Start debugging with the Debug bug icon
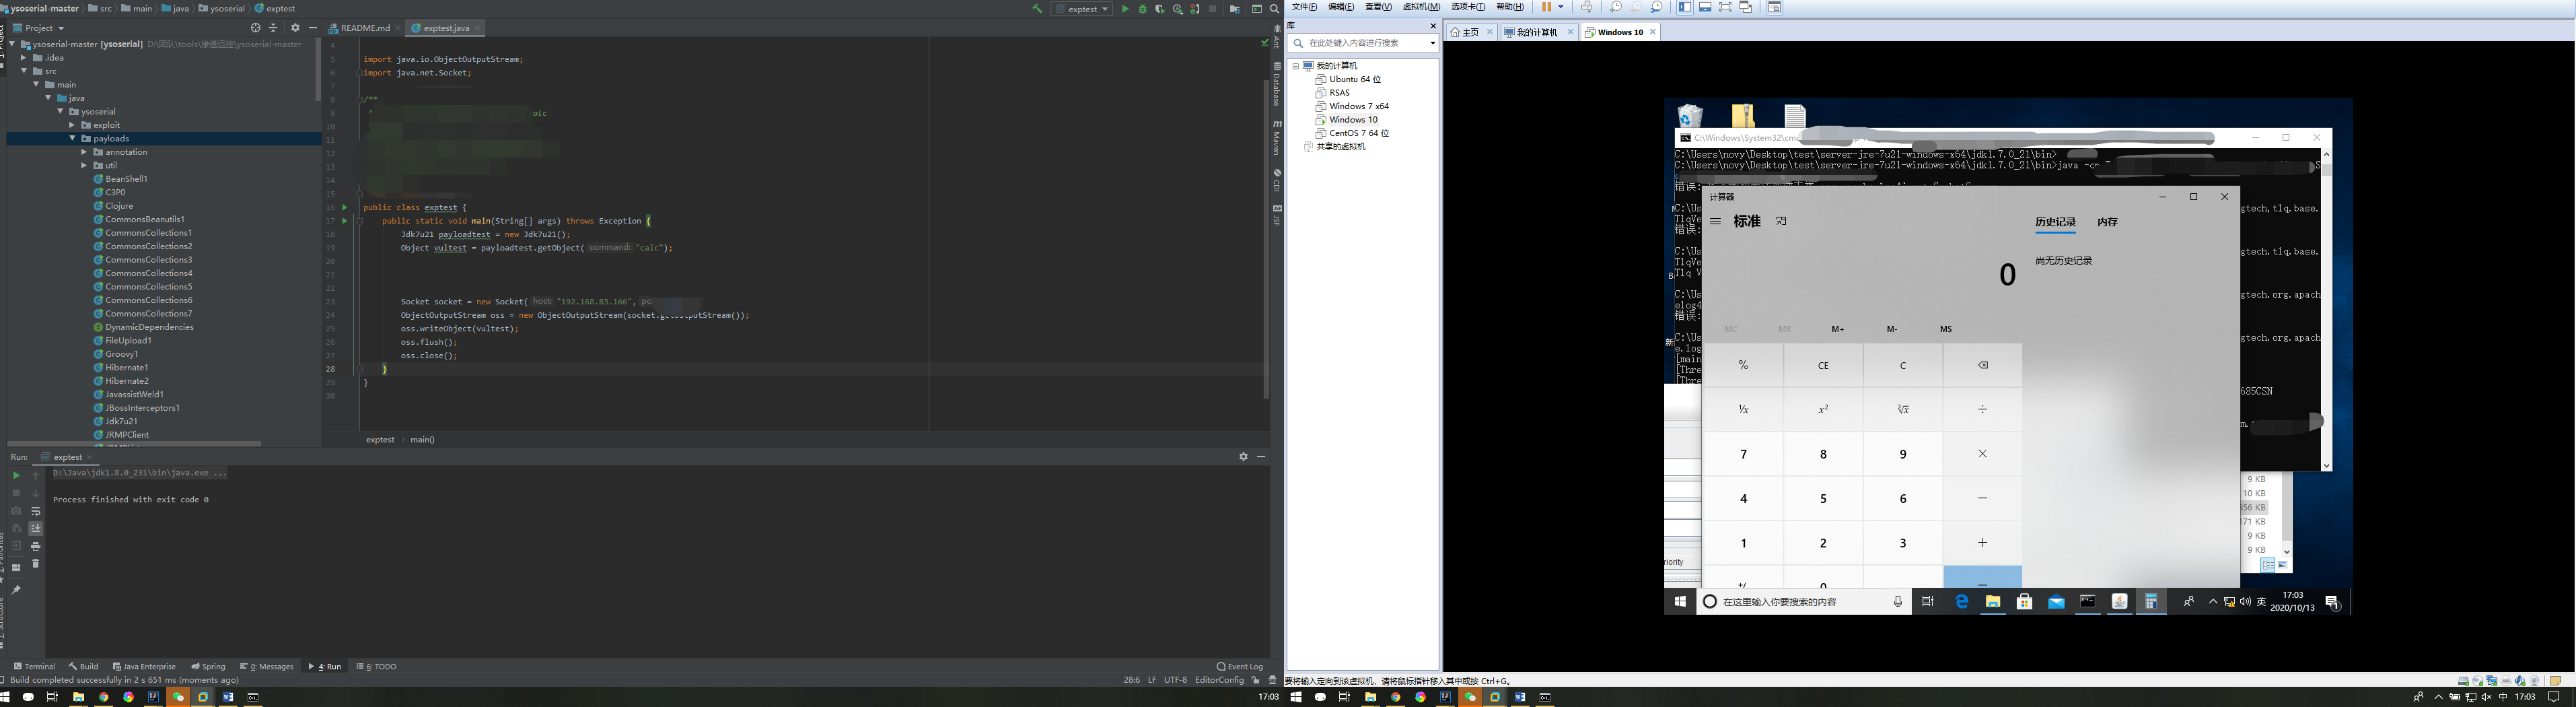The image size is (2576, 707). pyautogui.click(x=1142, y=9)
